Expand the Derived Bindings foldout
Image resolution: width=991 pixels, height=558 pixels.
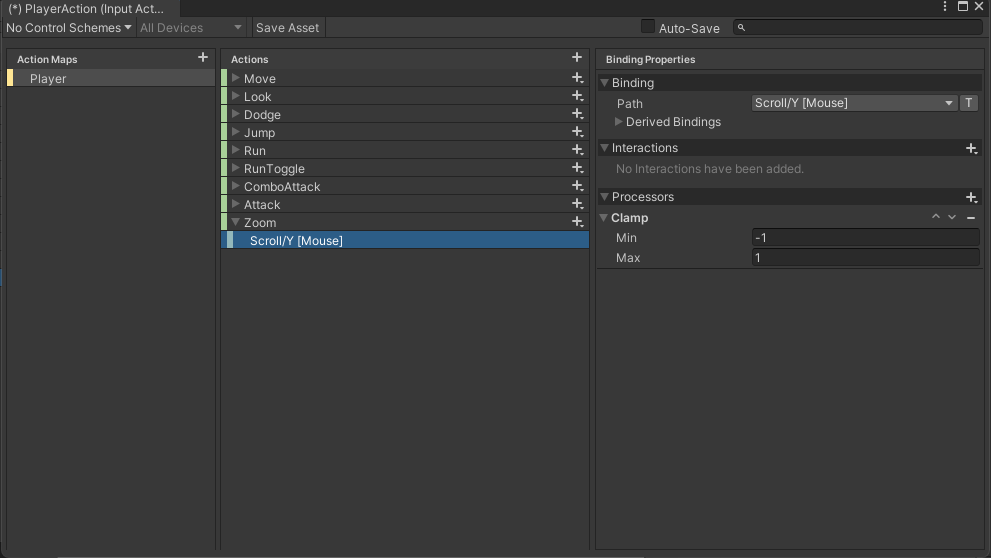(619, 121)
